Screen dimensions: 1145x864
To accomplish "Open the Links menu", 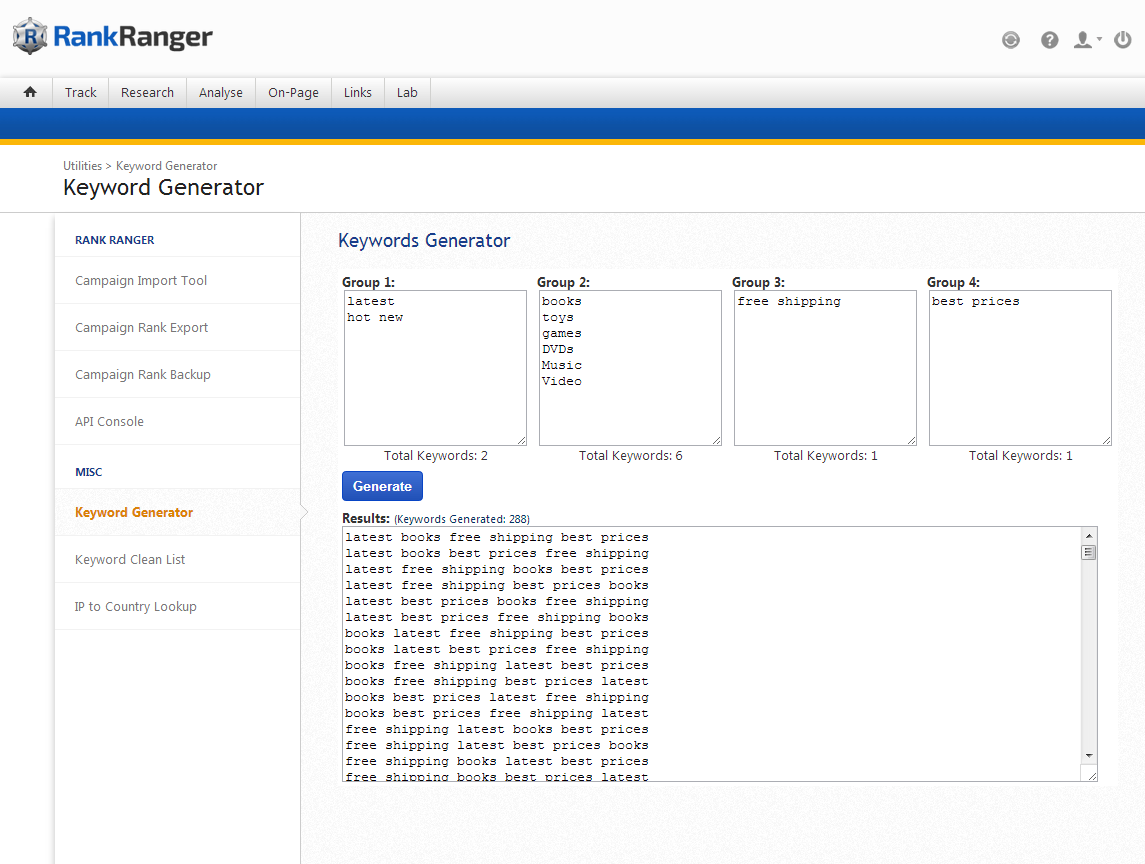I will tap(357, 92).
